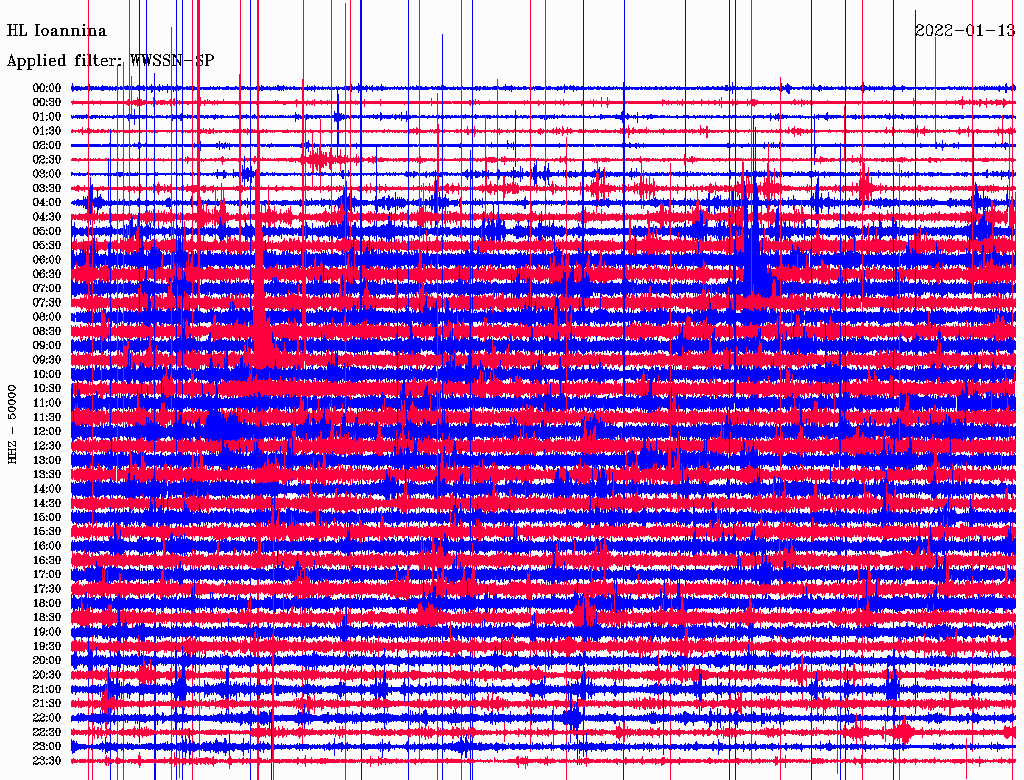Select the 15:30 time label

point(47,532)
